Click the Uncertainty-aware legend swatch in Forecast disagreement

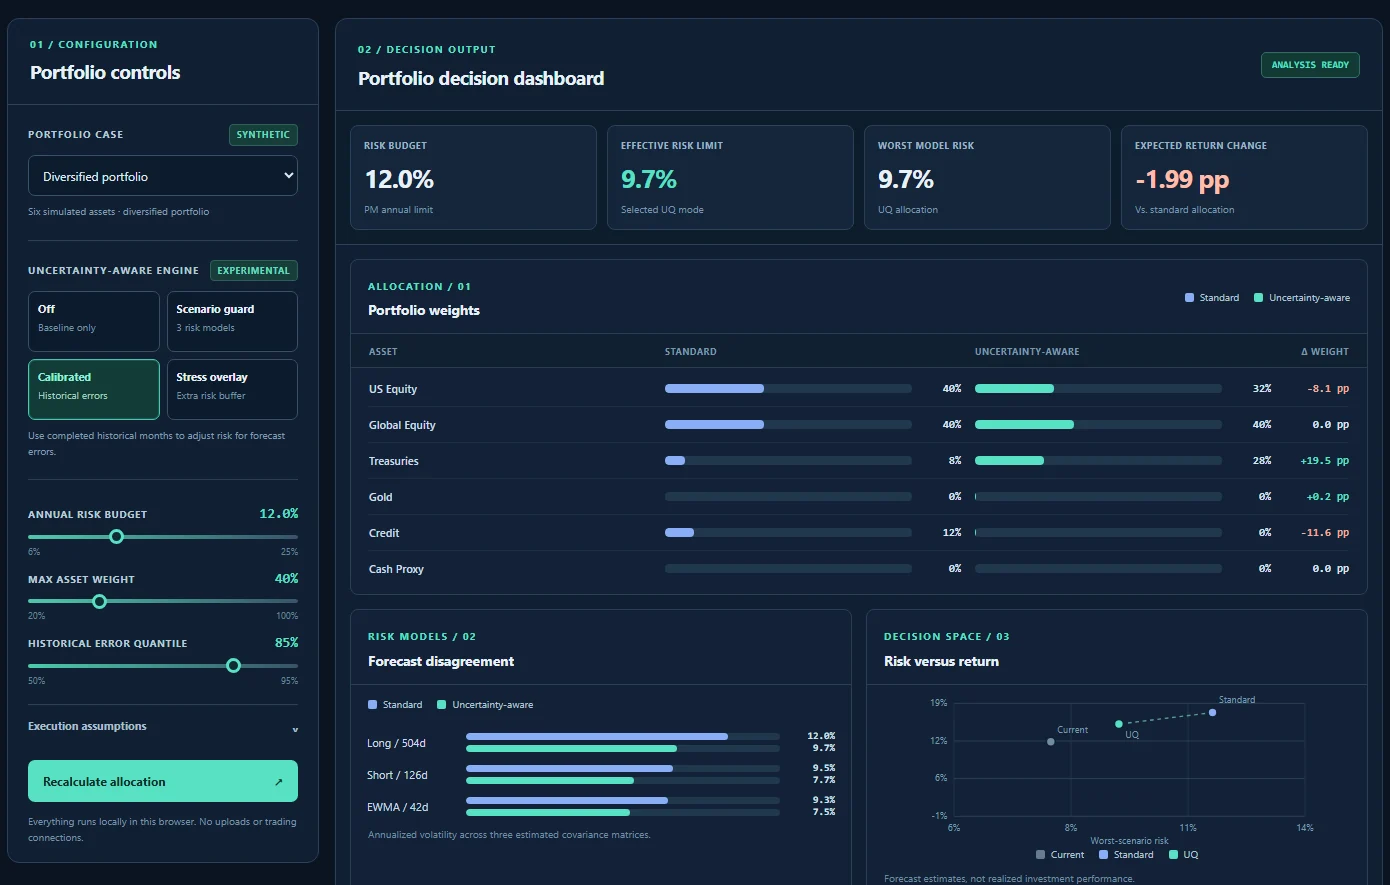[x=441, y=705]
